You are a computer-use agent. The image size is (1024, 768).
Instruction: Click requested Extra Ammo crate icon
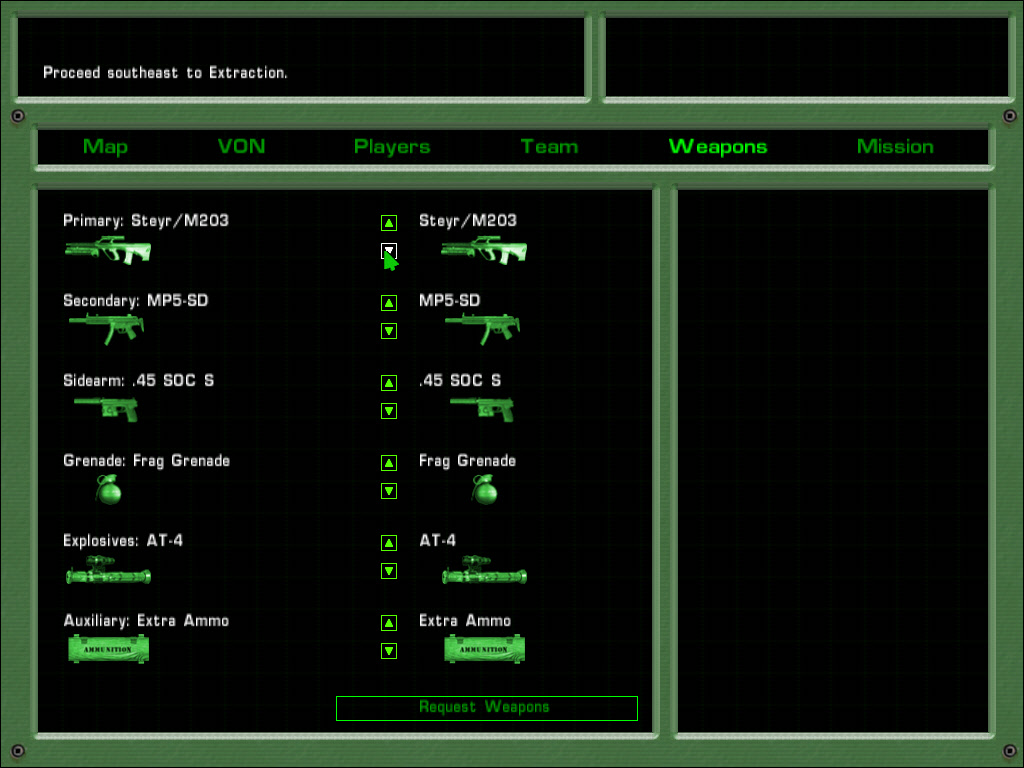485,649
